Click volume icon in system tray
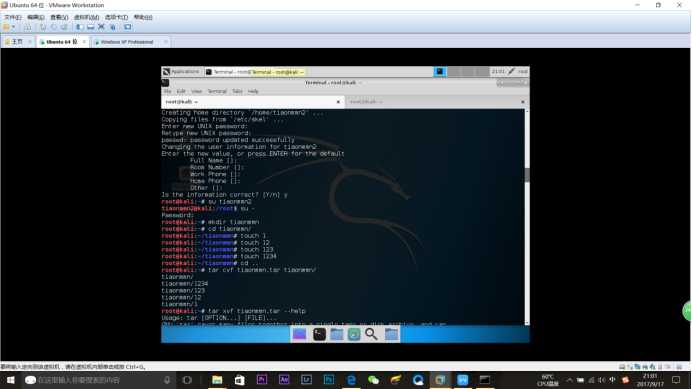This screenshot has width=692, height=389. pyautogui.click(x=602, y=380)
